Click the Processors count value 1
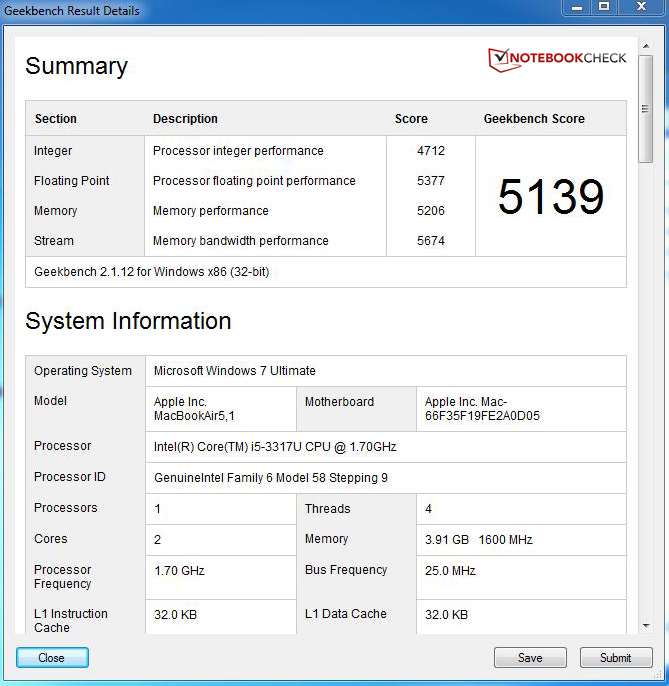This screenshot has width=669, height=686. click(158, 509)
